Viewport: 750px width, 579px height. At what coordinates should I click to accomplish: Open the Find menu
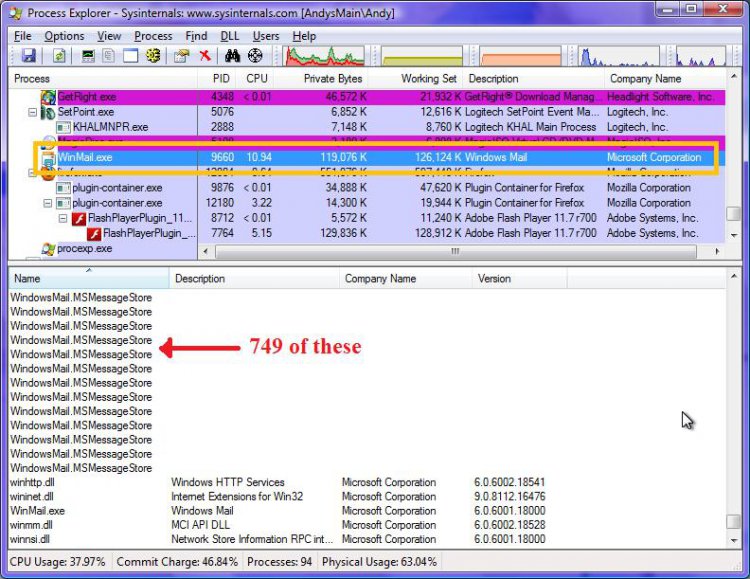click(x=196, y=36)
